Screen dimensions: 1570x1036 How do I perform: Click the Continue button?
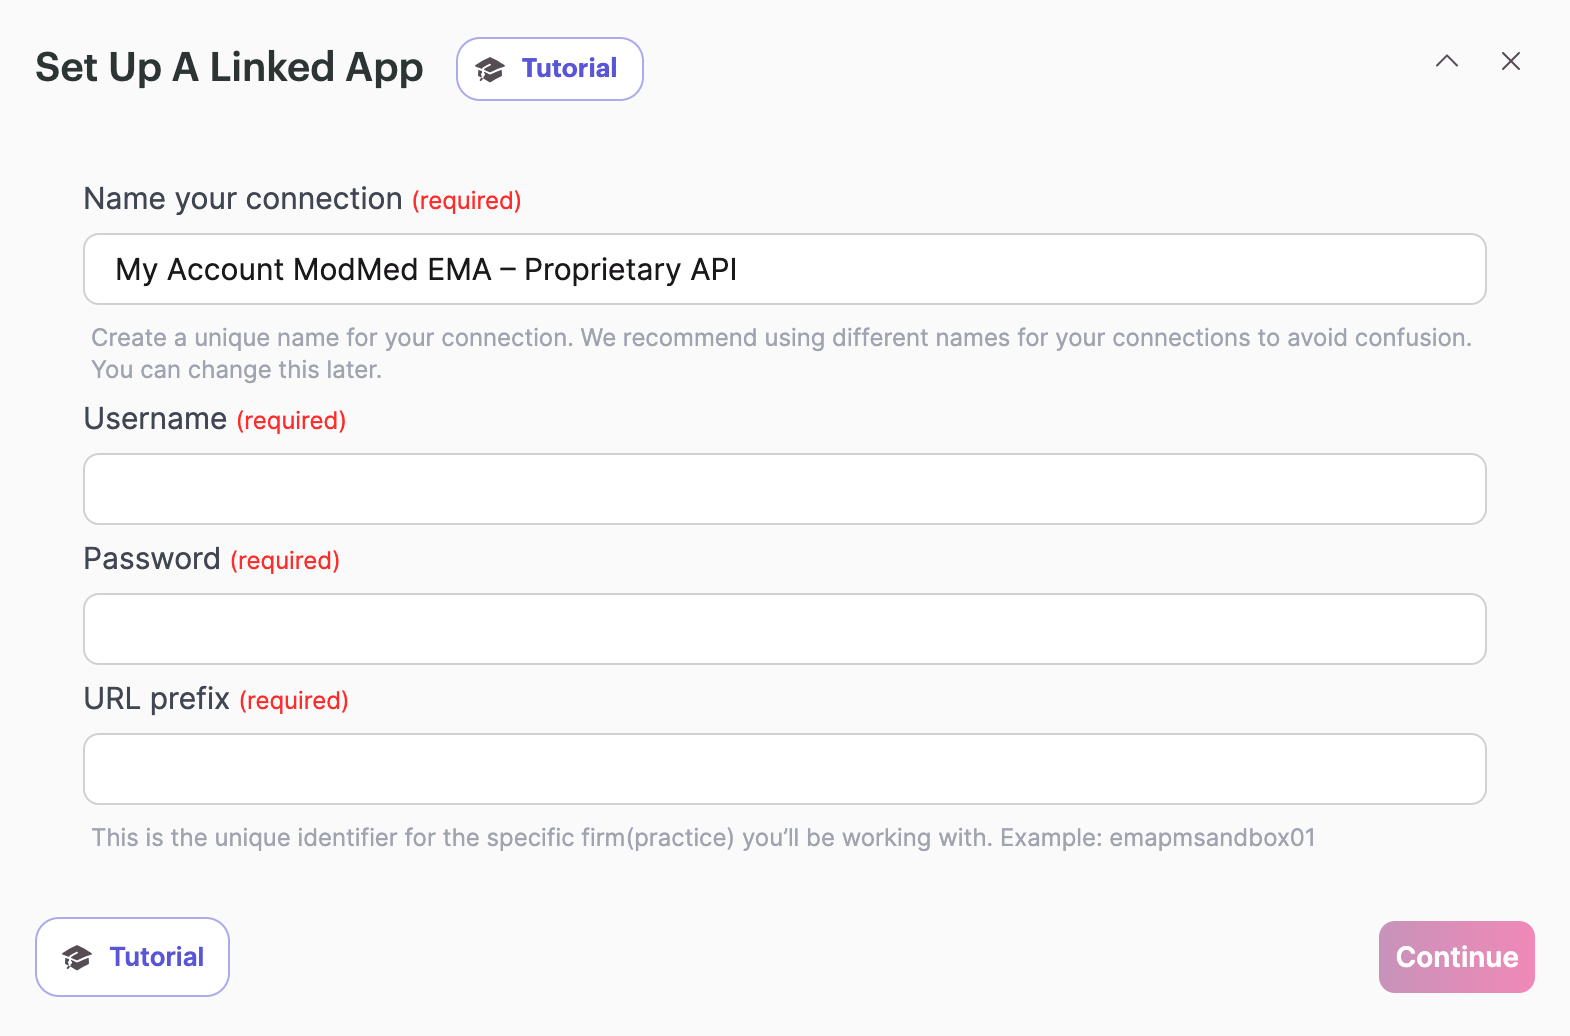pyautogui.click(x=1456, y=957)
